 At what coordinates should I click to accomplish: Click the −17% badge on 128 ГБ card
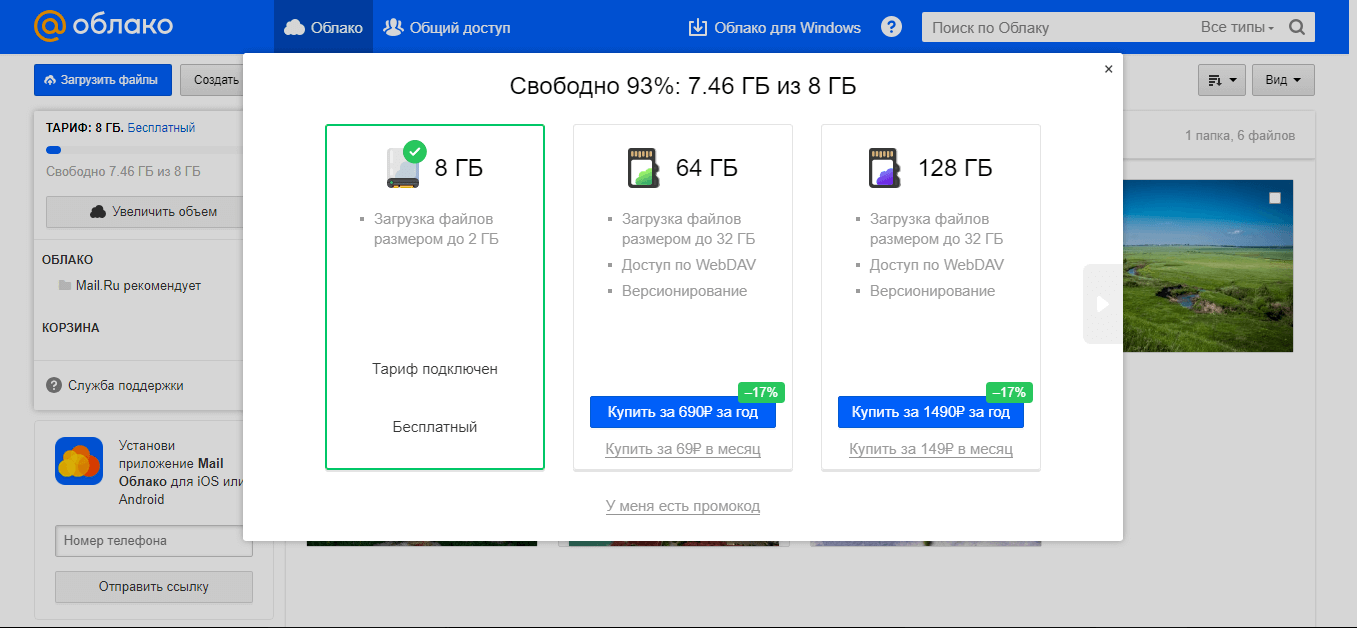(x=1009, y=392)
